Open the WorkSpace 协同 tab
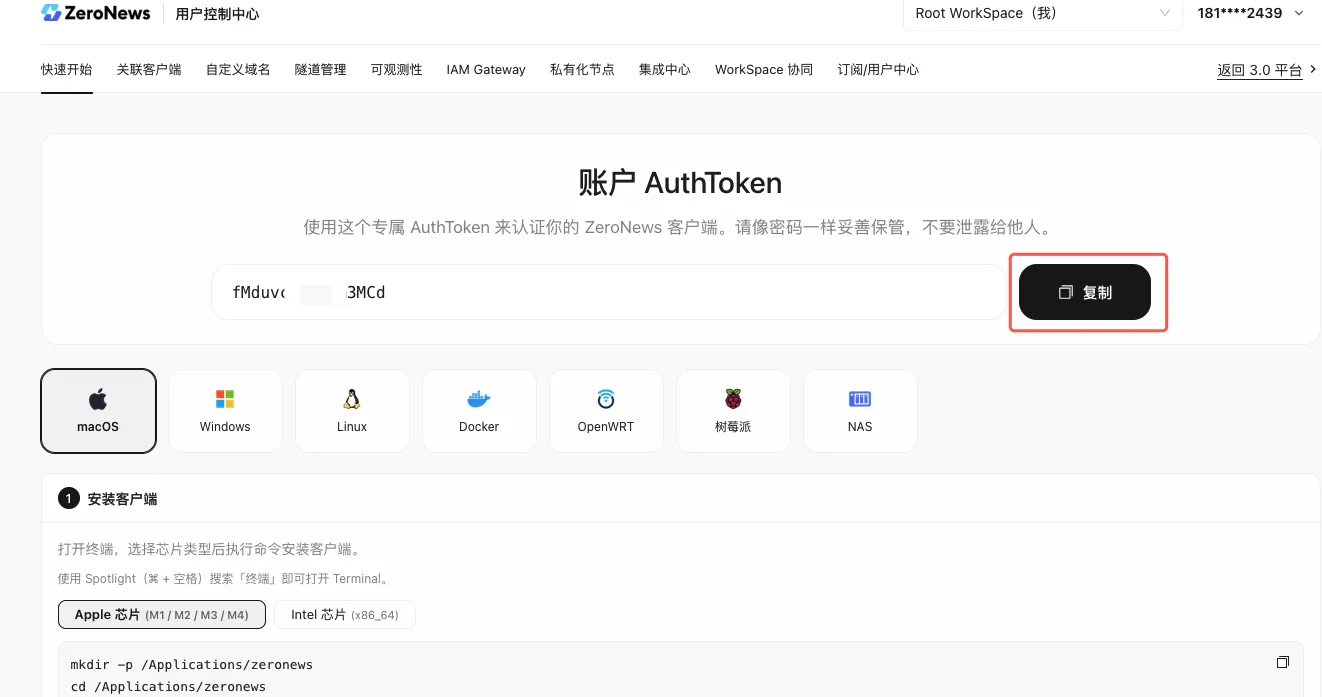Image resolution: width=1322 pixels, height=697 pixels. [x=764, y=70]
